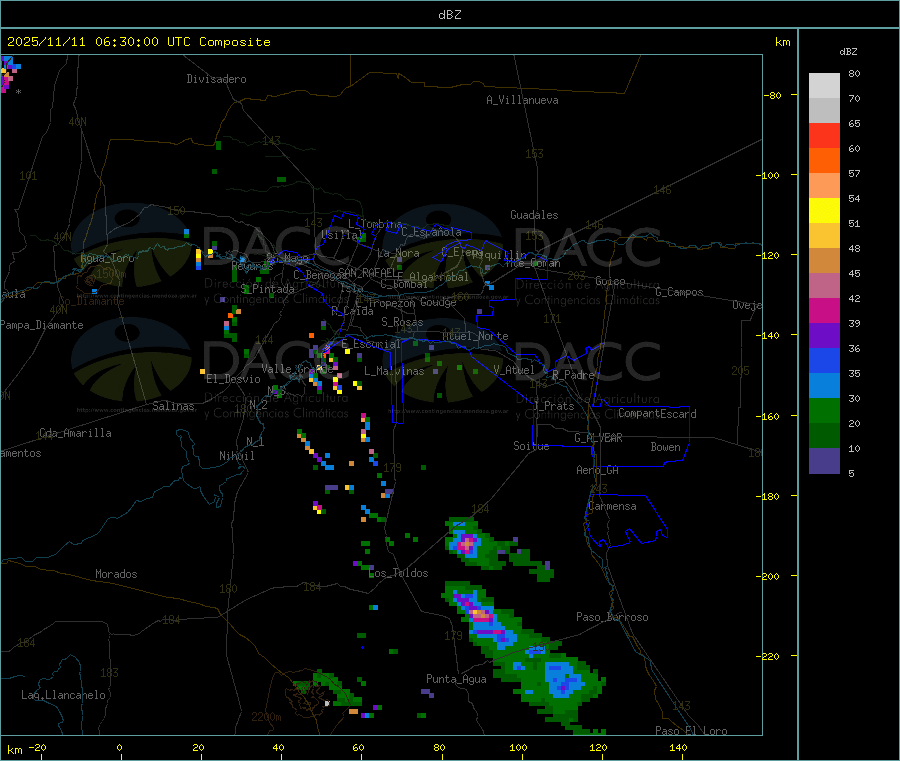
Task: Click the Paso_Barroso label
Action: (612, 618)
